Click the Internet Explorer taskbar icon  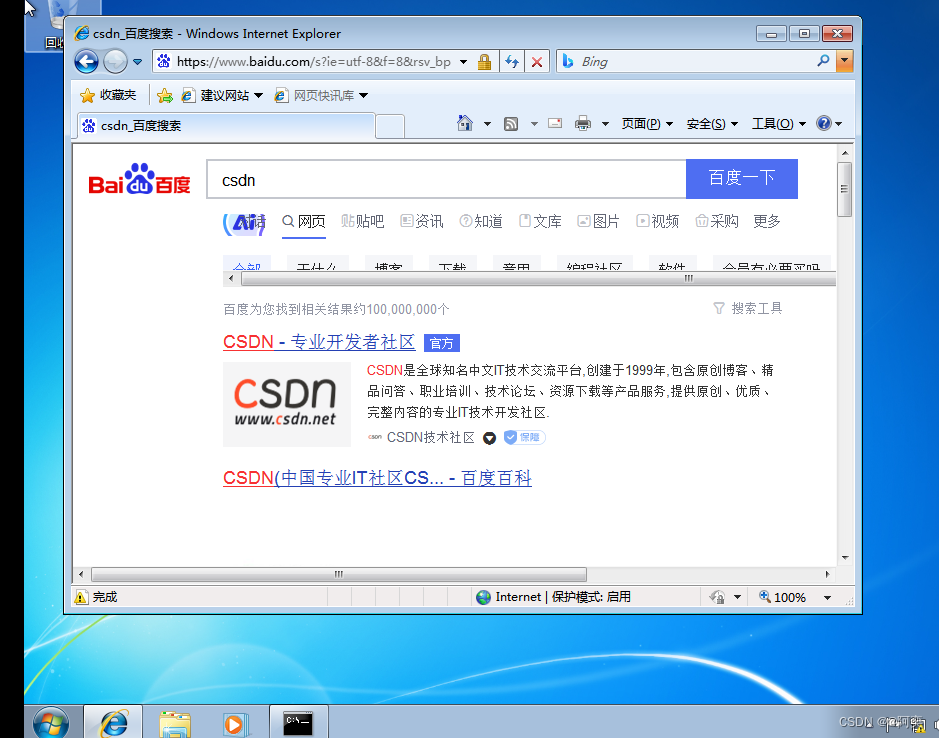click(x=113, y=722)
